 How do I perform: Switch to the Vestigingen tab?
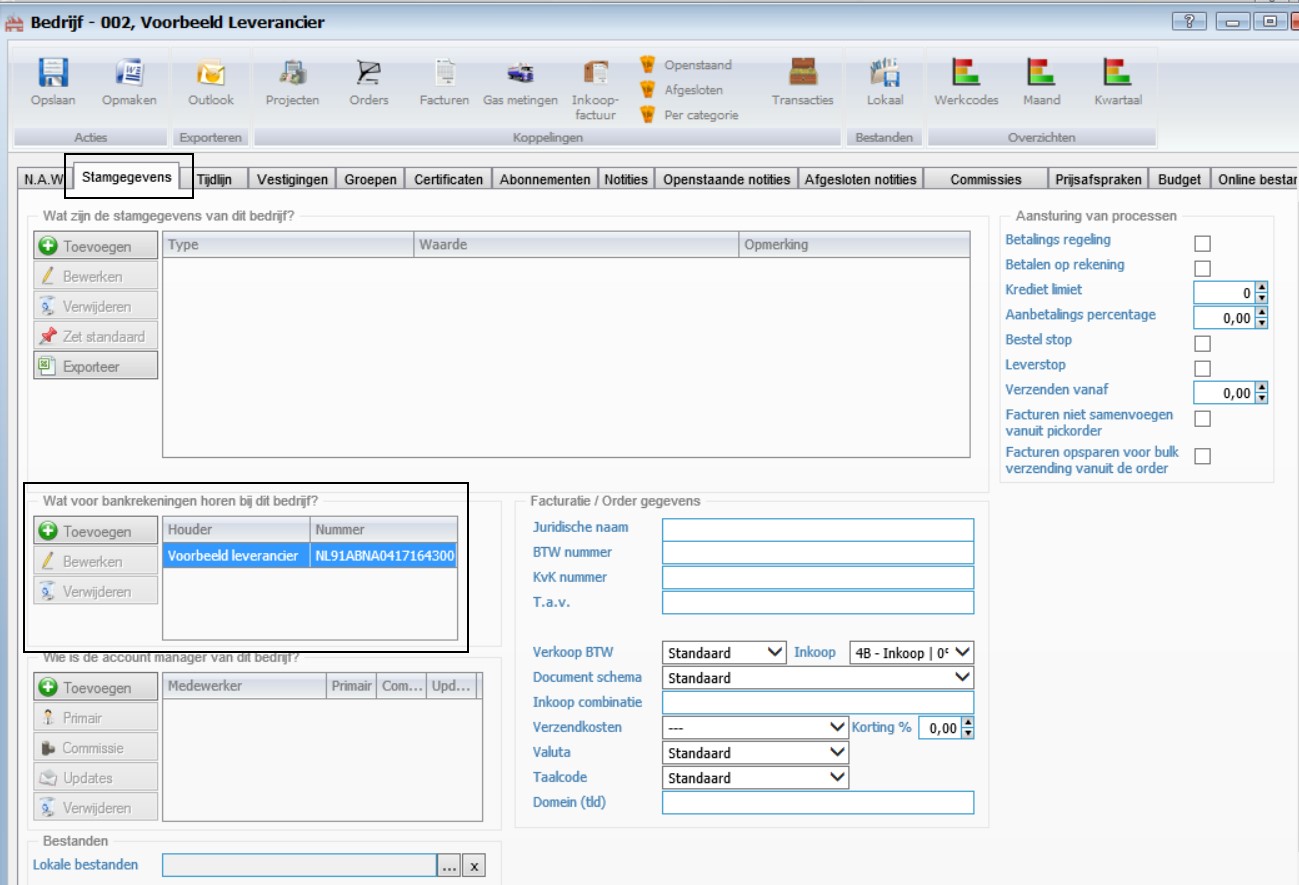[292, 180]
